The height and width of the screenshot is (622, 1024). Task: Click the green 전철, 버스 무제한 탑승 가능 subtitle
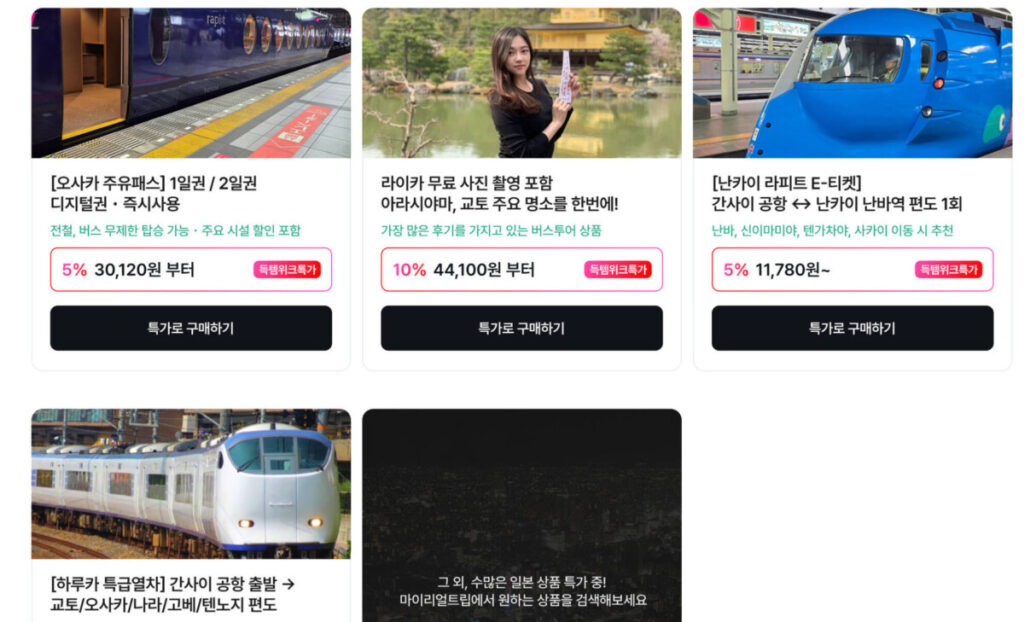click(x=176, y=231)
